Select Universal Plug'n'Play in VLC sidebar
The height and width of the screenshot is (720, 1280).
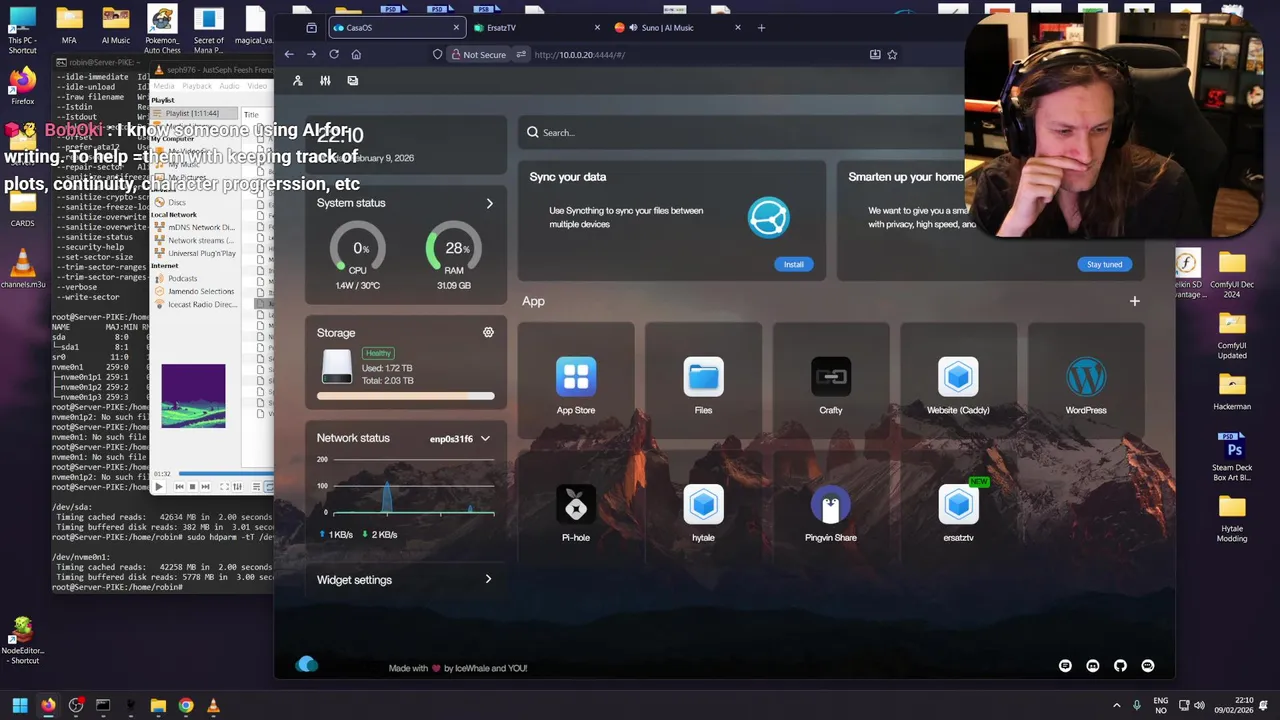[195, 253]
